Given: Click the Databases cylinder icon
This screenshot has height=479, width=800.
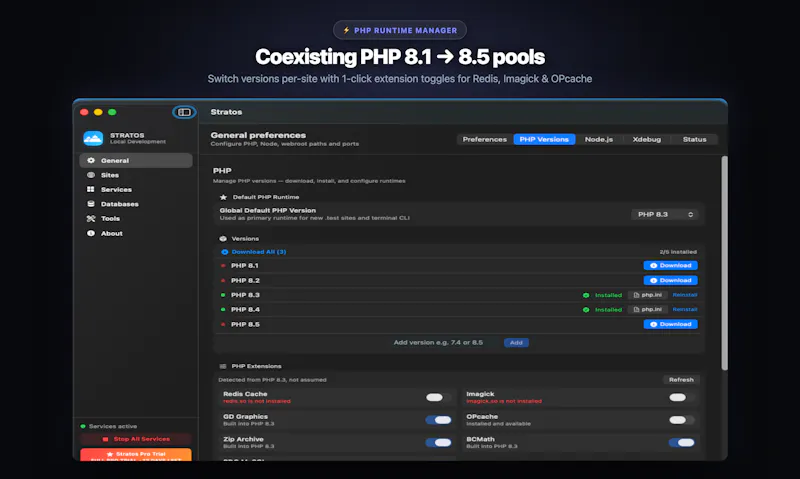Looking at the screenshot, I should [91, 204].
